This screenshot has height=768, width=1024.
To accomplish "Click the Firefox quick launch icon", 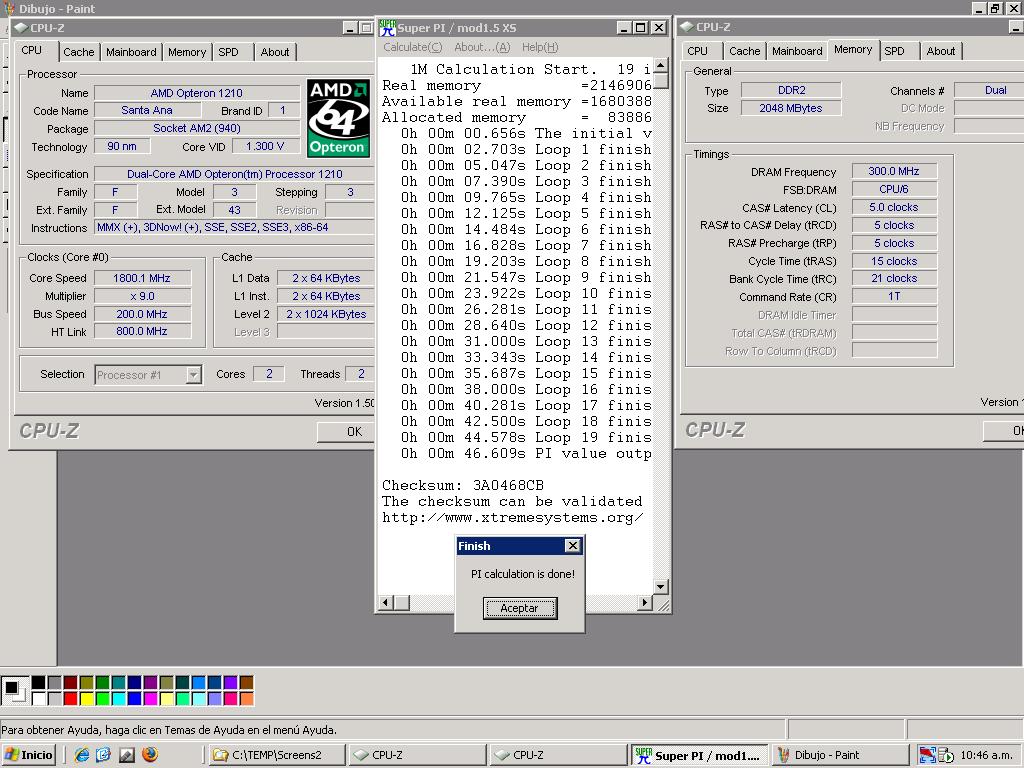I will 150,755.
